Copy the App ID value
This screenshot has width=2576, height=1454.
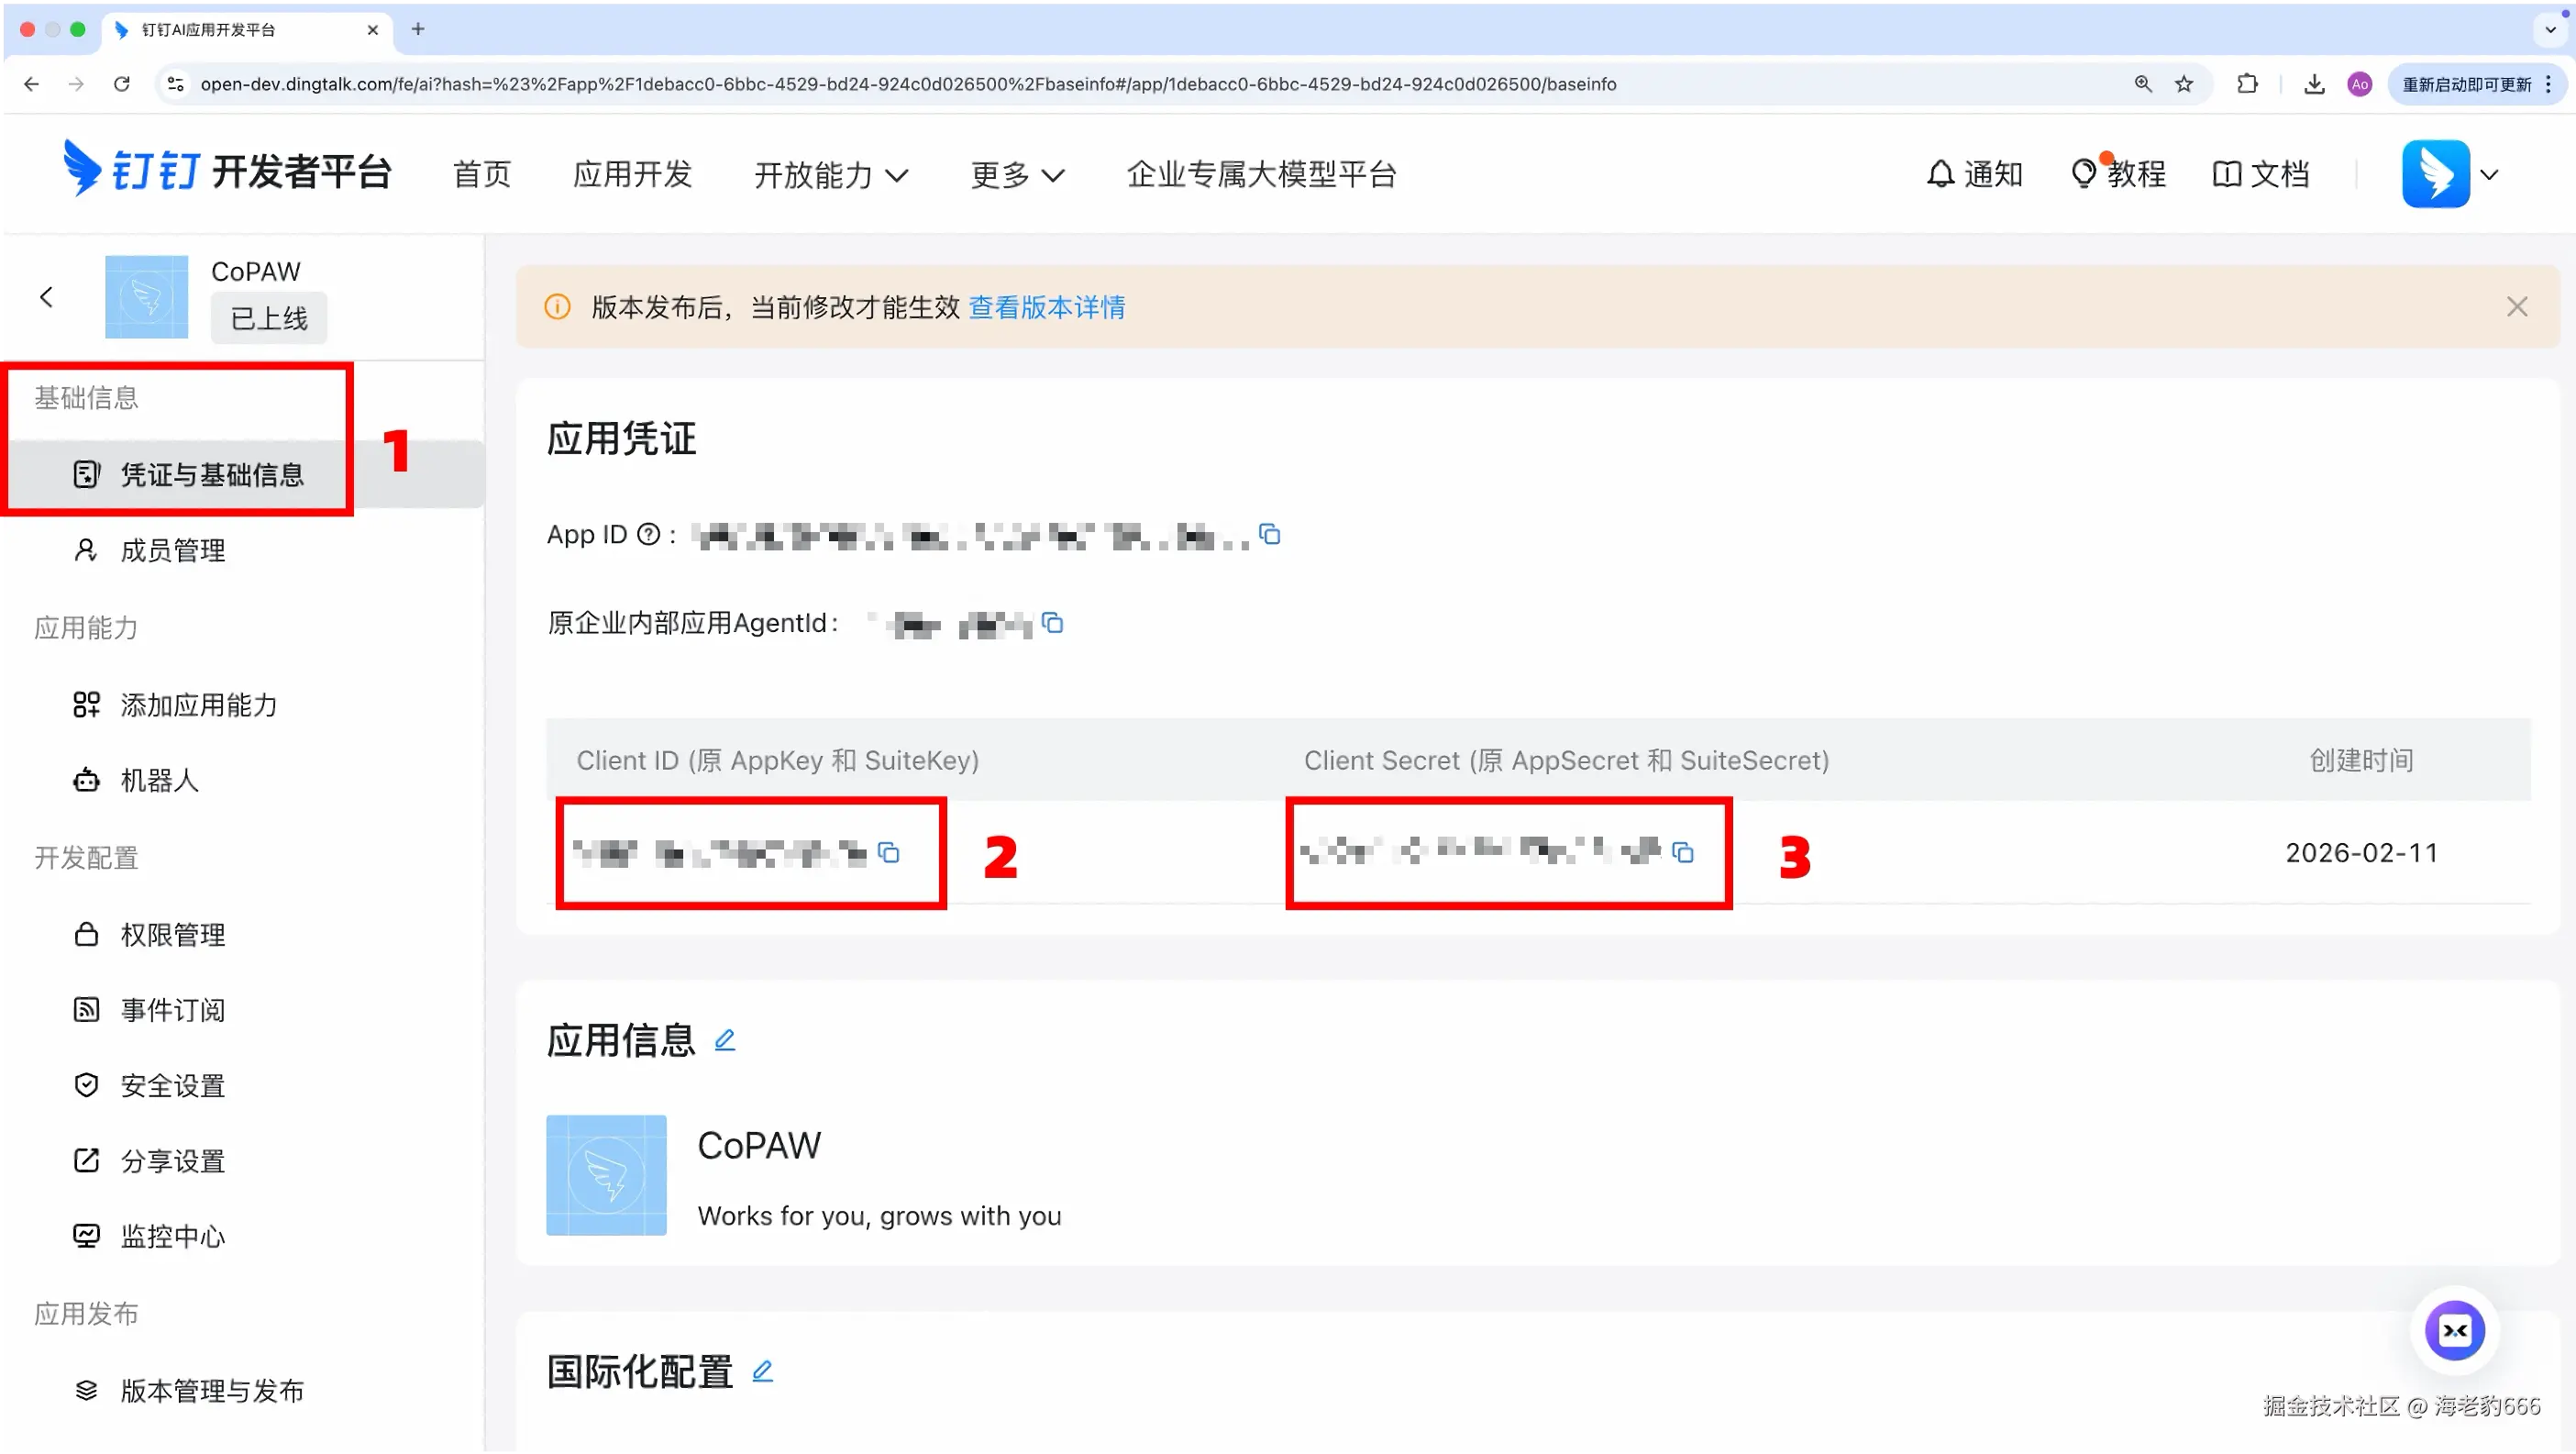pos(1270,535)
